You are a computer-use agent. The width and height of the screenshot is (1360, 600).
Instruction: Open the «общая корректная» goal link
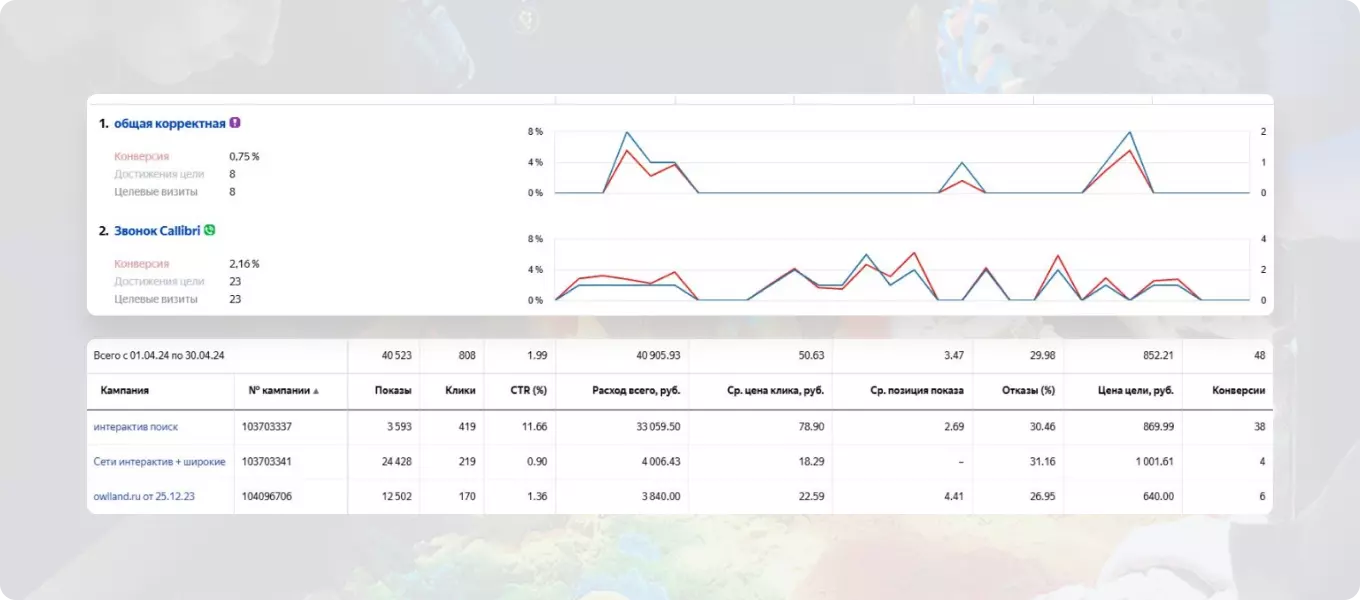(x=169, y=123)
